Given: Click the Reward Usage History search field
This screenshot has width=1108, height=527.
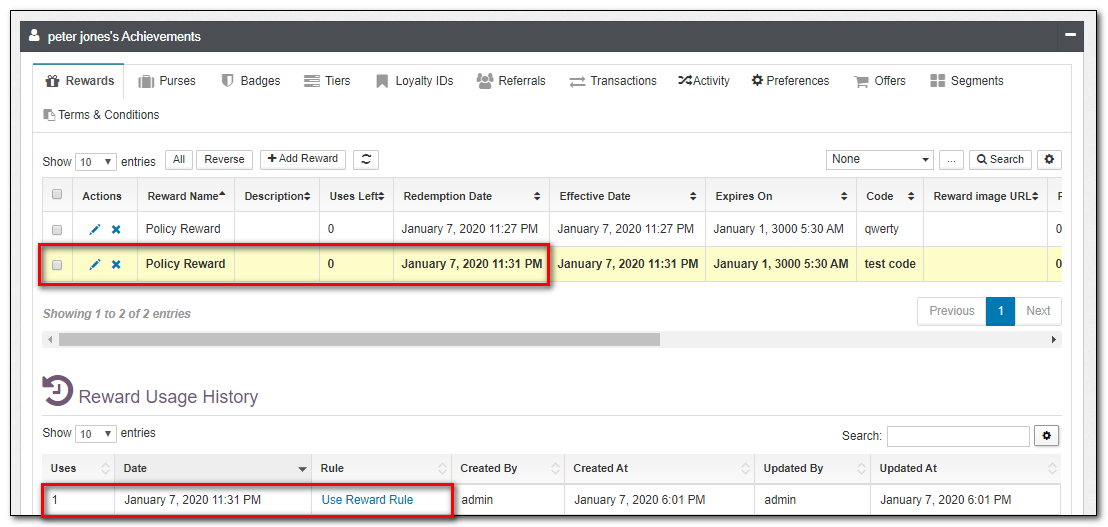Looking at the screenshot, I should coord(957,436).
